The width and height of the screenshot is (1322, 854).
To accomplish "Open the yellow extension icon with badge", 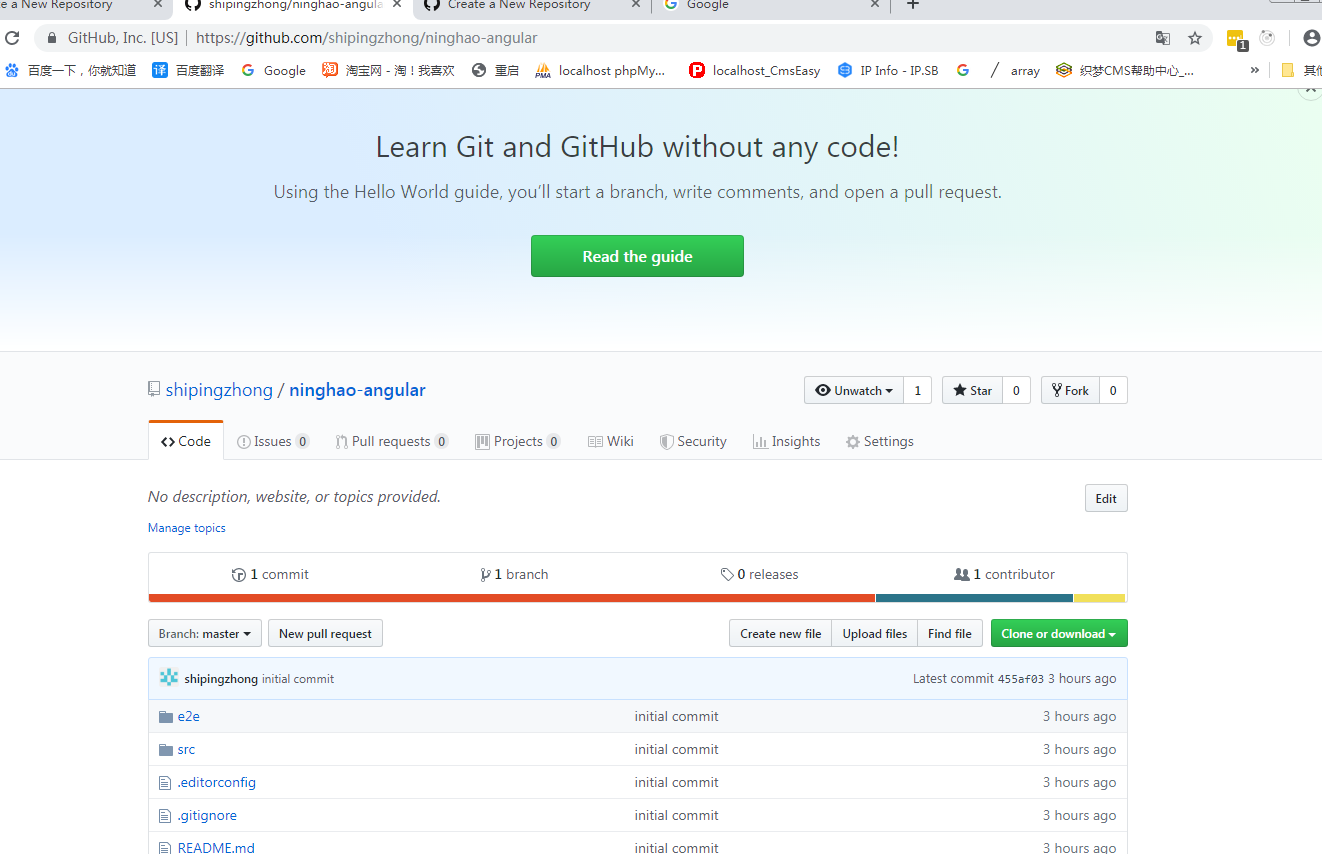I will coord(1237,39).
